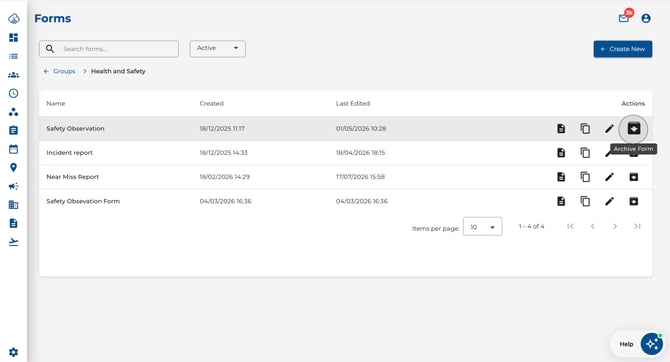The height and width of the screenshot is (362, 670).
Task: Click the Last Edited column header
Action: tap(353, 103)
